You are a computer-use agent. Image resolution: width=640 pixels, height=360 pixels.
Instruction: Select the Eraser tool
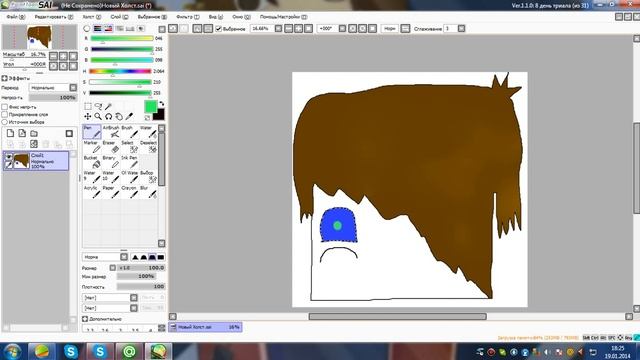[111, 147]
